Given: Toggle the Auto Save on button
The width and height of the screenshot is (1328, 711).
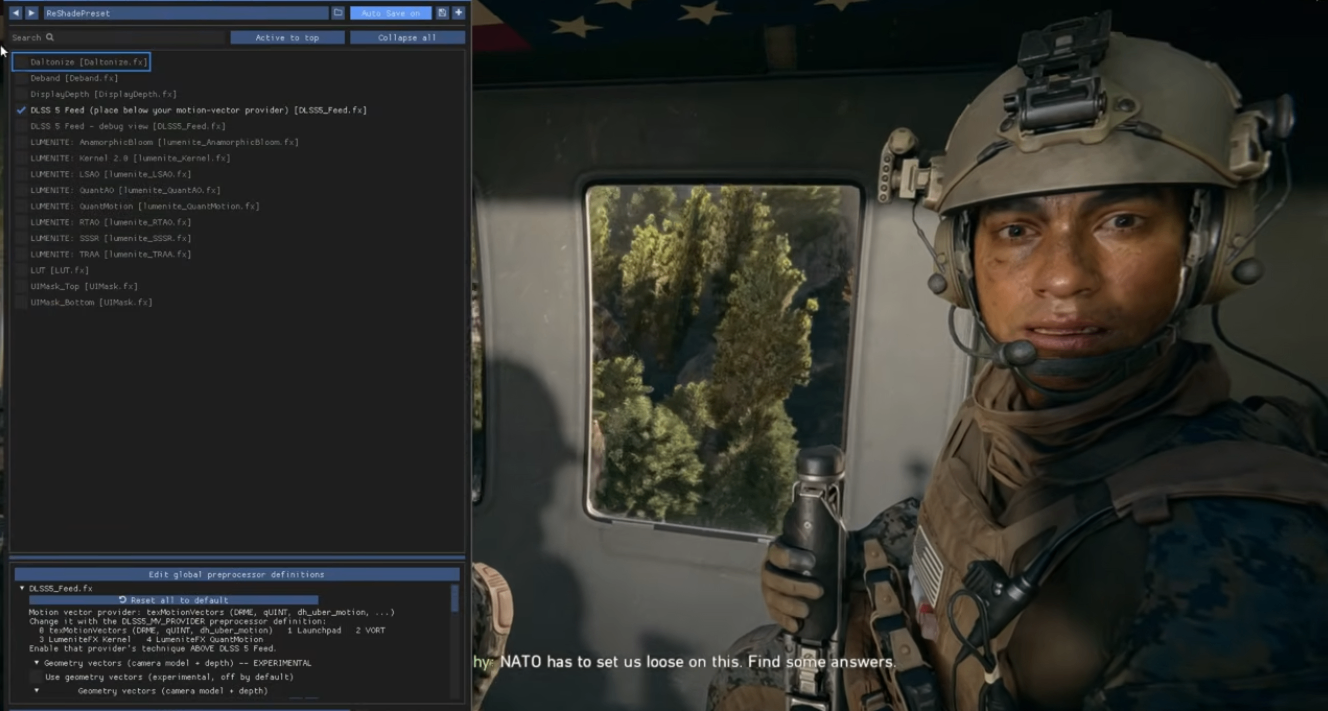Looking at the screenshot, I should pos(391,13).
